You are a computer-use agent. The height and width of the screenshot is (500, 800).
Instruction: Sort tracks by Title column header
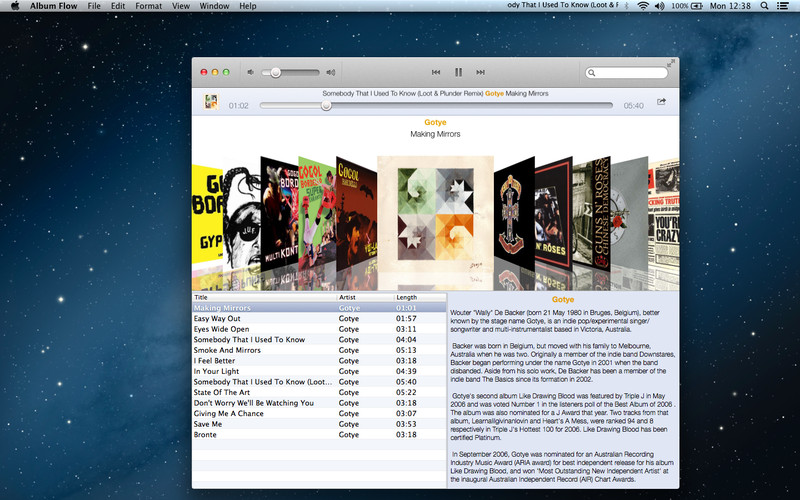pyautogui.click(x=265, y=297)
